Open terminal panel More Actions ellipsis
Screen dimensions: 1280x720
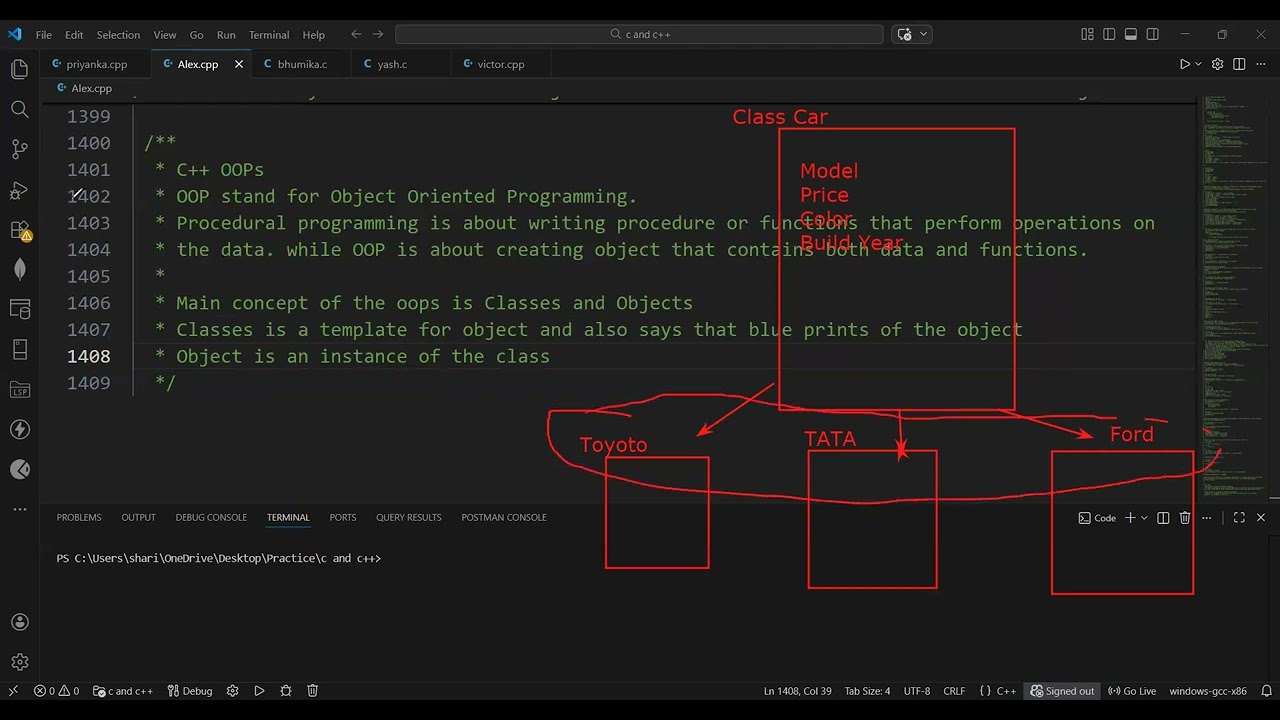click(x=1207, y=517)
